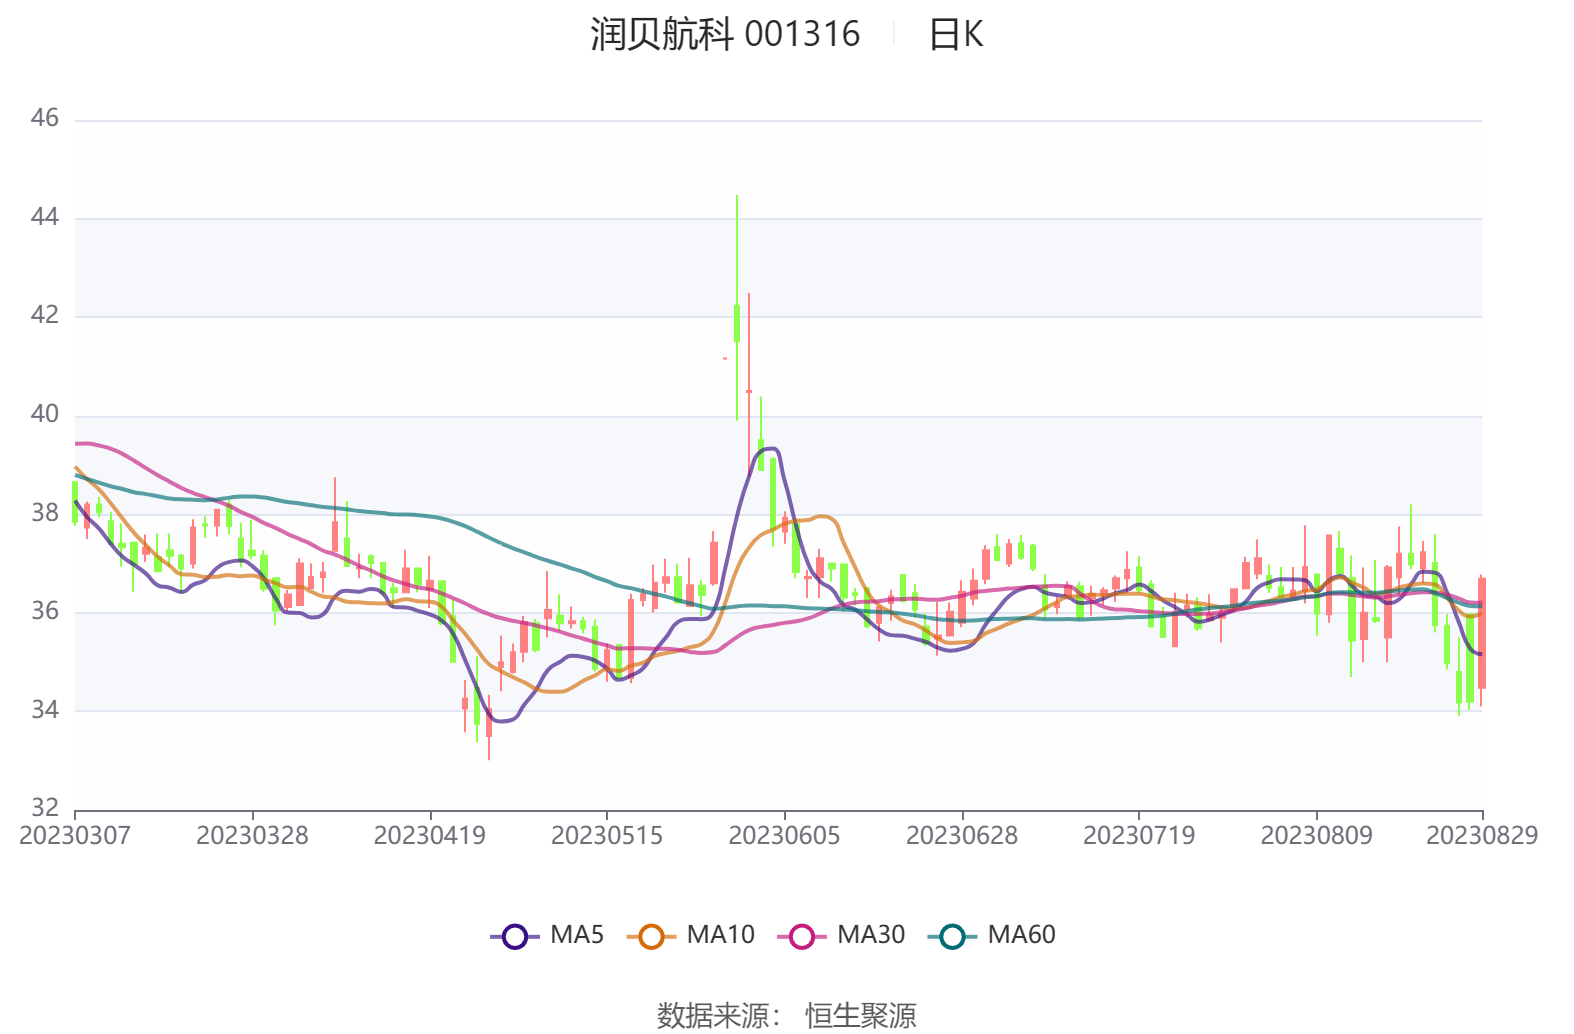Select the 日K chart period label
The height and width of the screenshot is (1034, 1574).
pos(955,35)
